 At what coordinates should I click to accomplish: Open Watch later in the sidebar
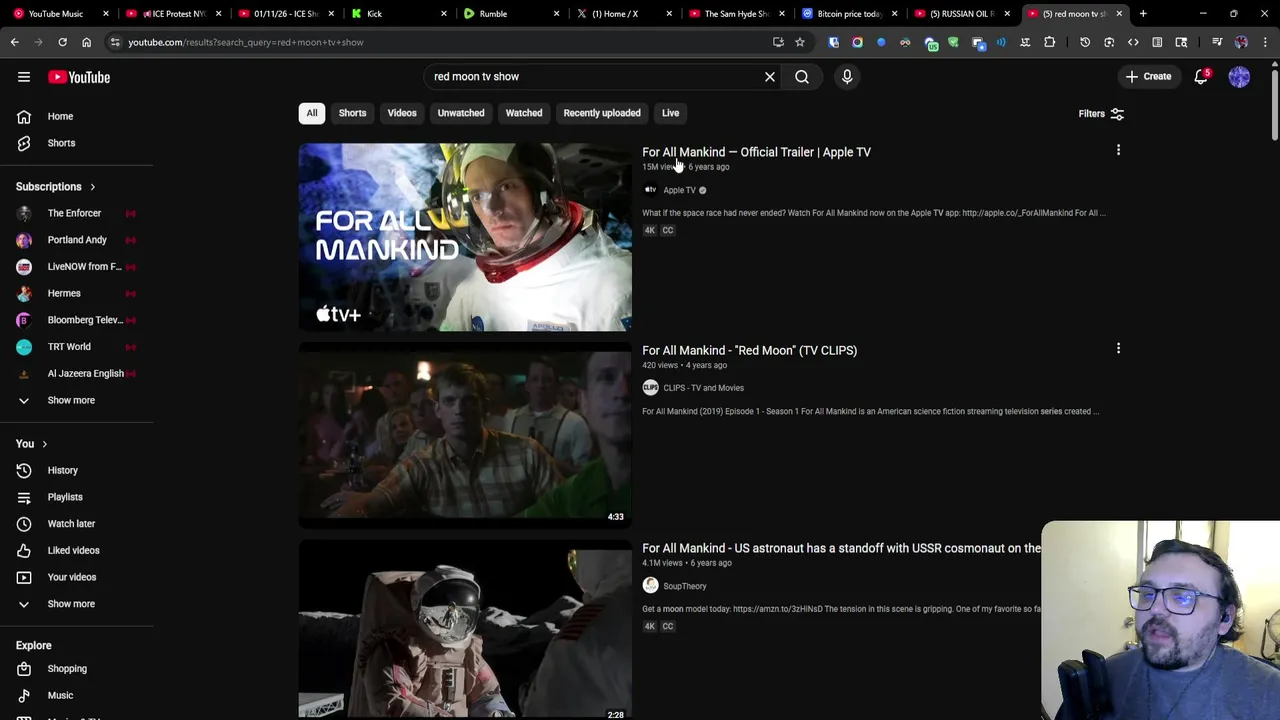click(71, 524)
